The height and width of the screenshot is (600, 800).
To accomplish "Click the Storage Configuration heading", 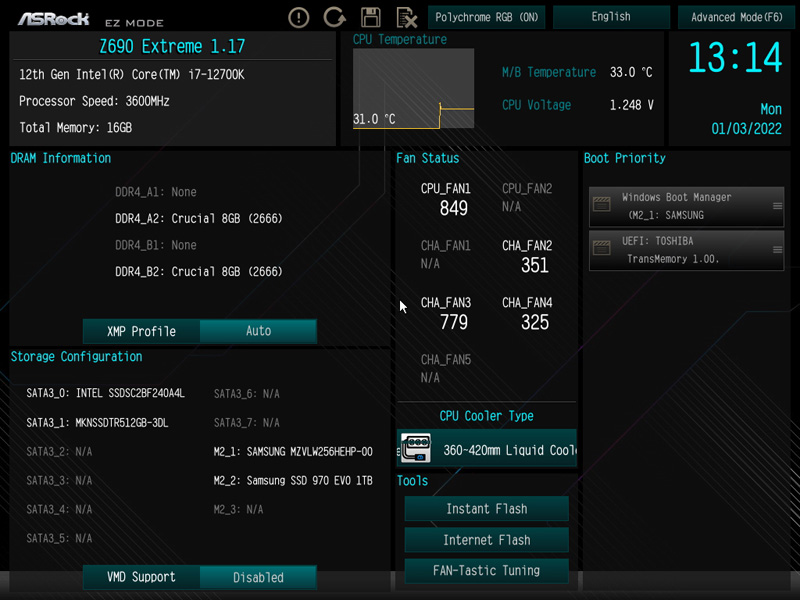I will click(x=77, y=357).
